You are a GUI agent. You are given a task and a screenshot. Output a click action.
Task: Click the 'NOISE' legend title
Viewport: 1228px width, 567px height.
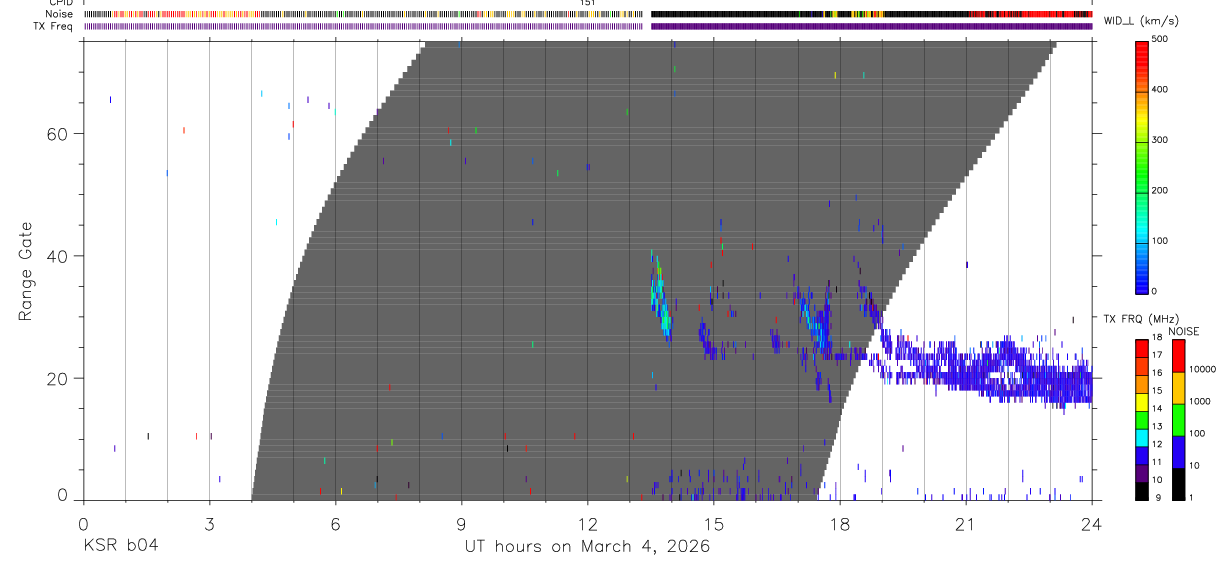[x=1185, y=331]
